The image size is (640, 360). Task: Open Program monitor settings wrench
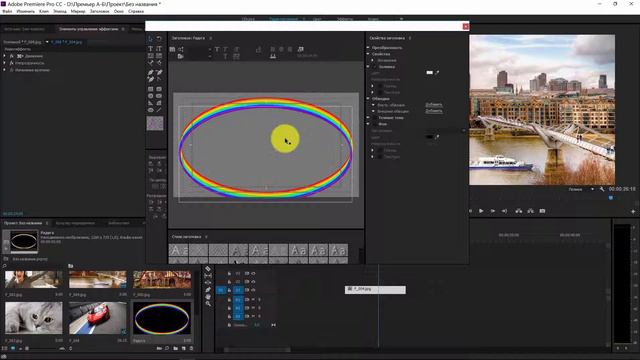click(x=602, y=189)
